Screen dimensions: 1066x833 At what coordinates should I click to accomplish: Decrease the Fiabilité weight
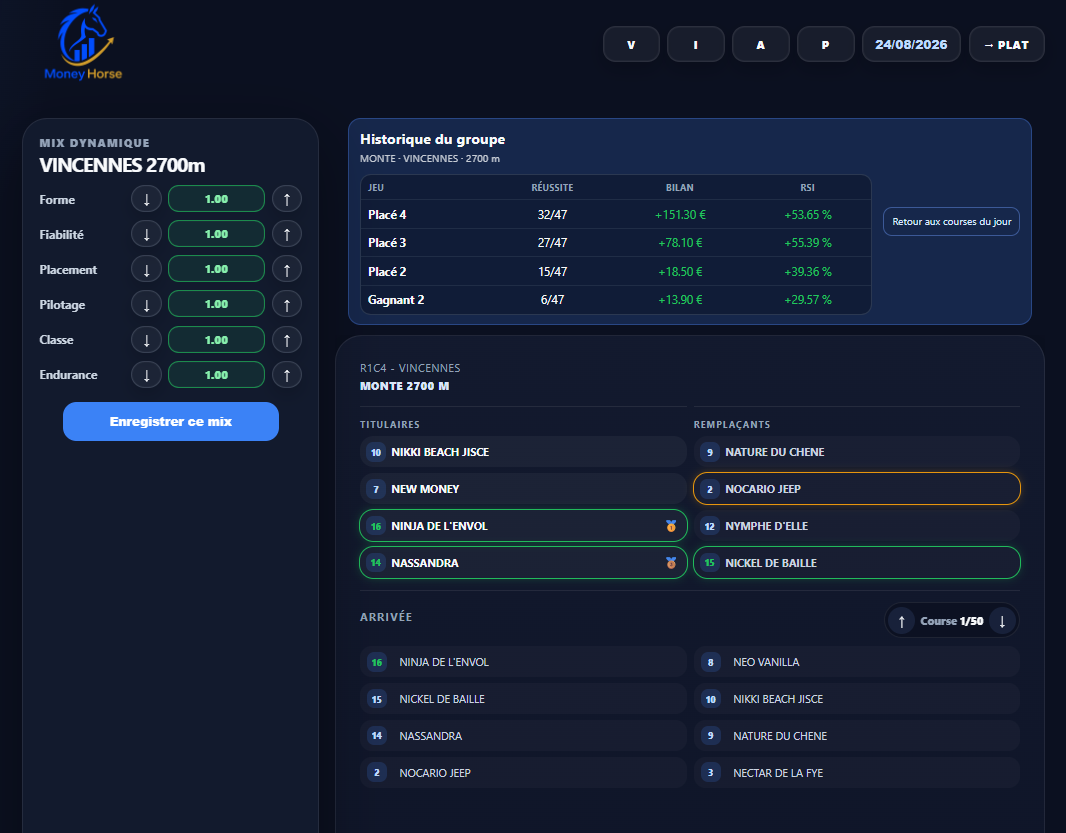click(146, 234)
